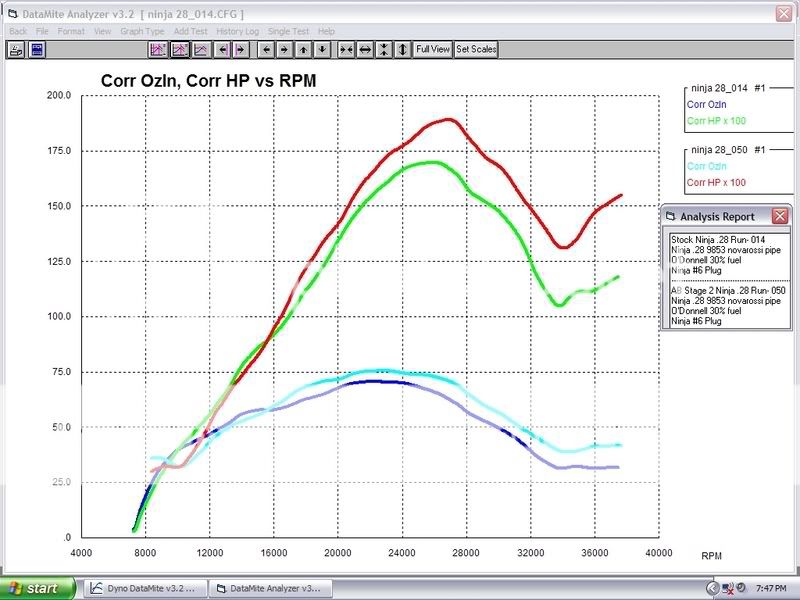Expand hidden system tray icons

[x=714, y=588]
